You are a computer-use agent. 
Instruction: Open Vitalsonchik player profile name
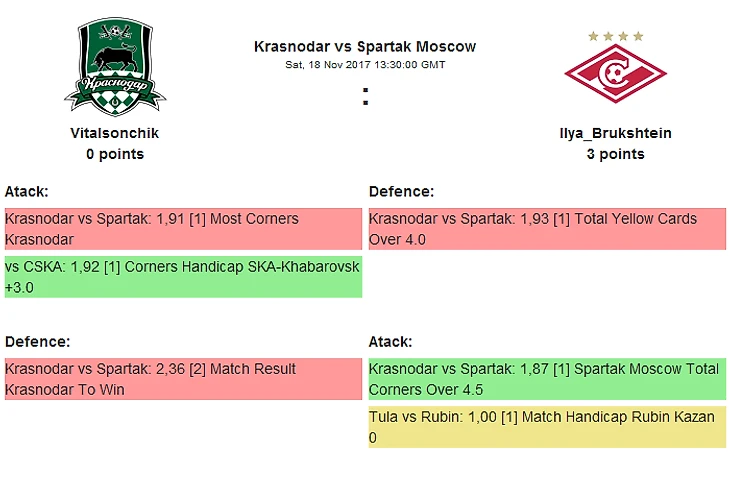tap(115, 133)
